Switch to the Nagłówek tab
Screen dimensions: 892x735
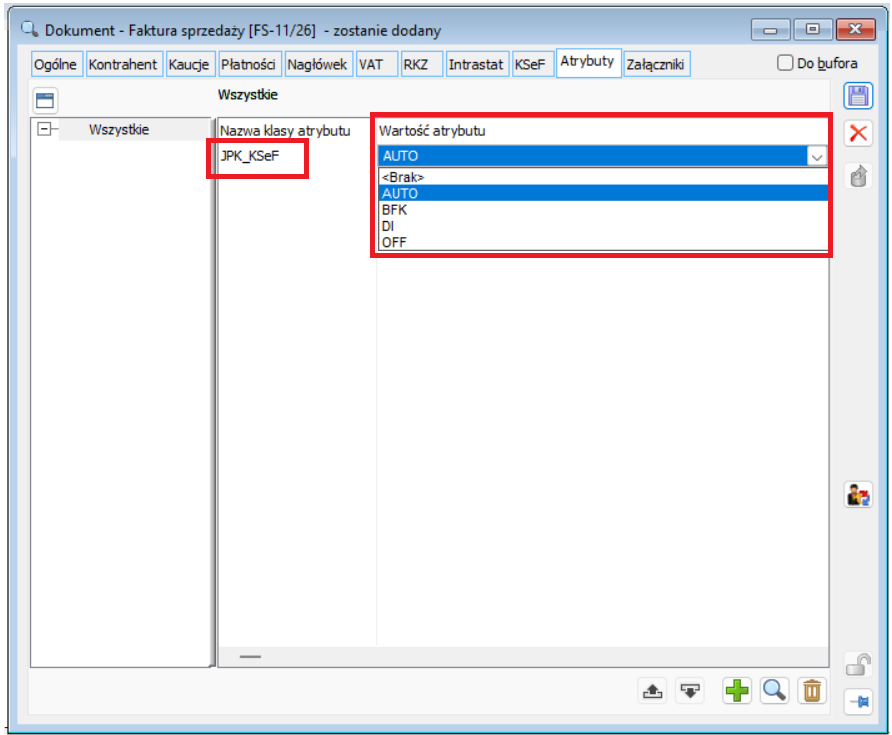[317, 64]
